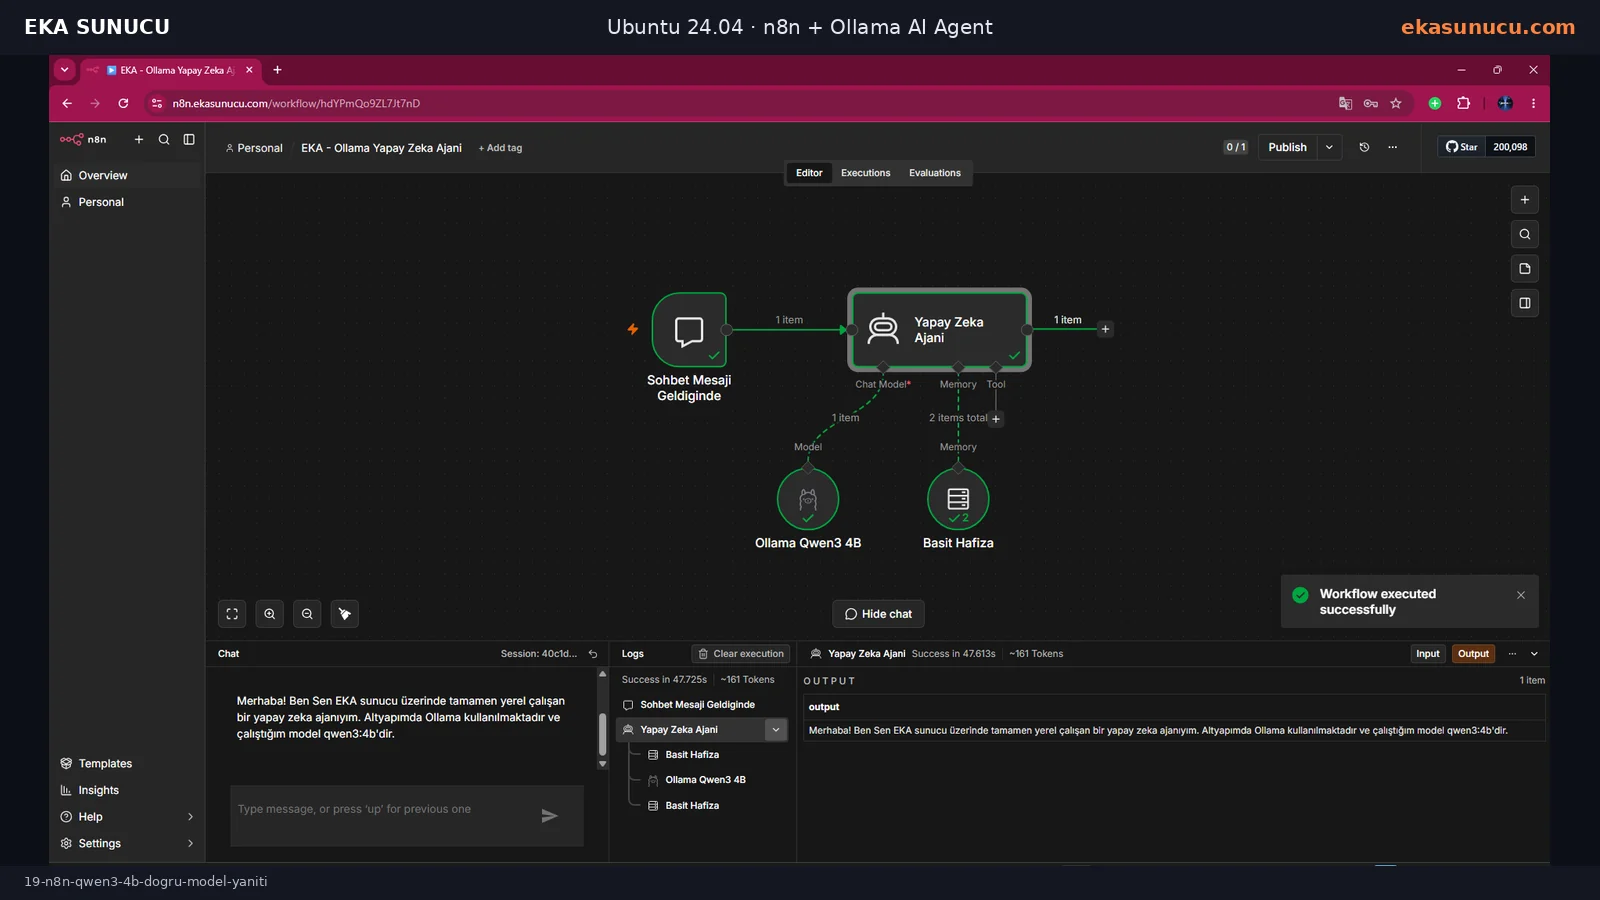Go back to the previous page

click(x=67, y=103)
